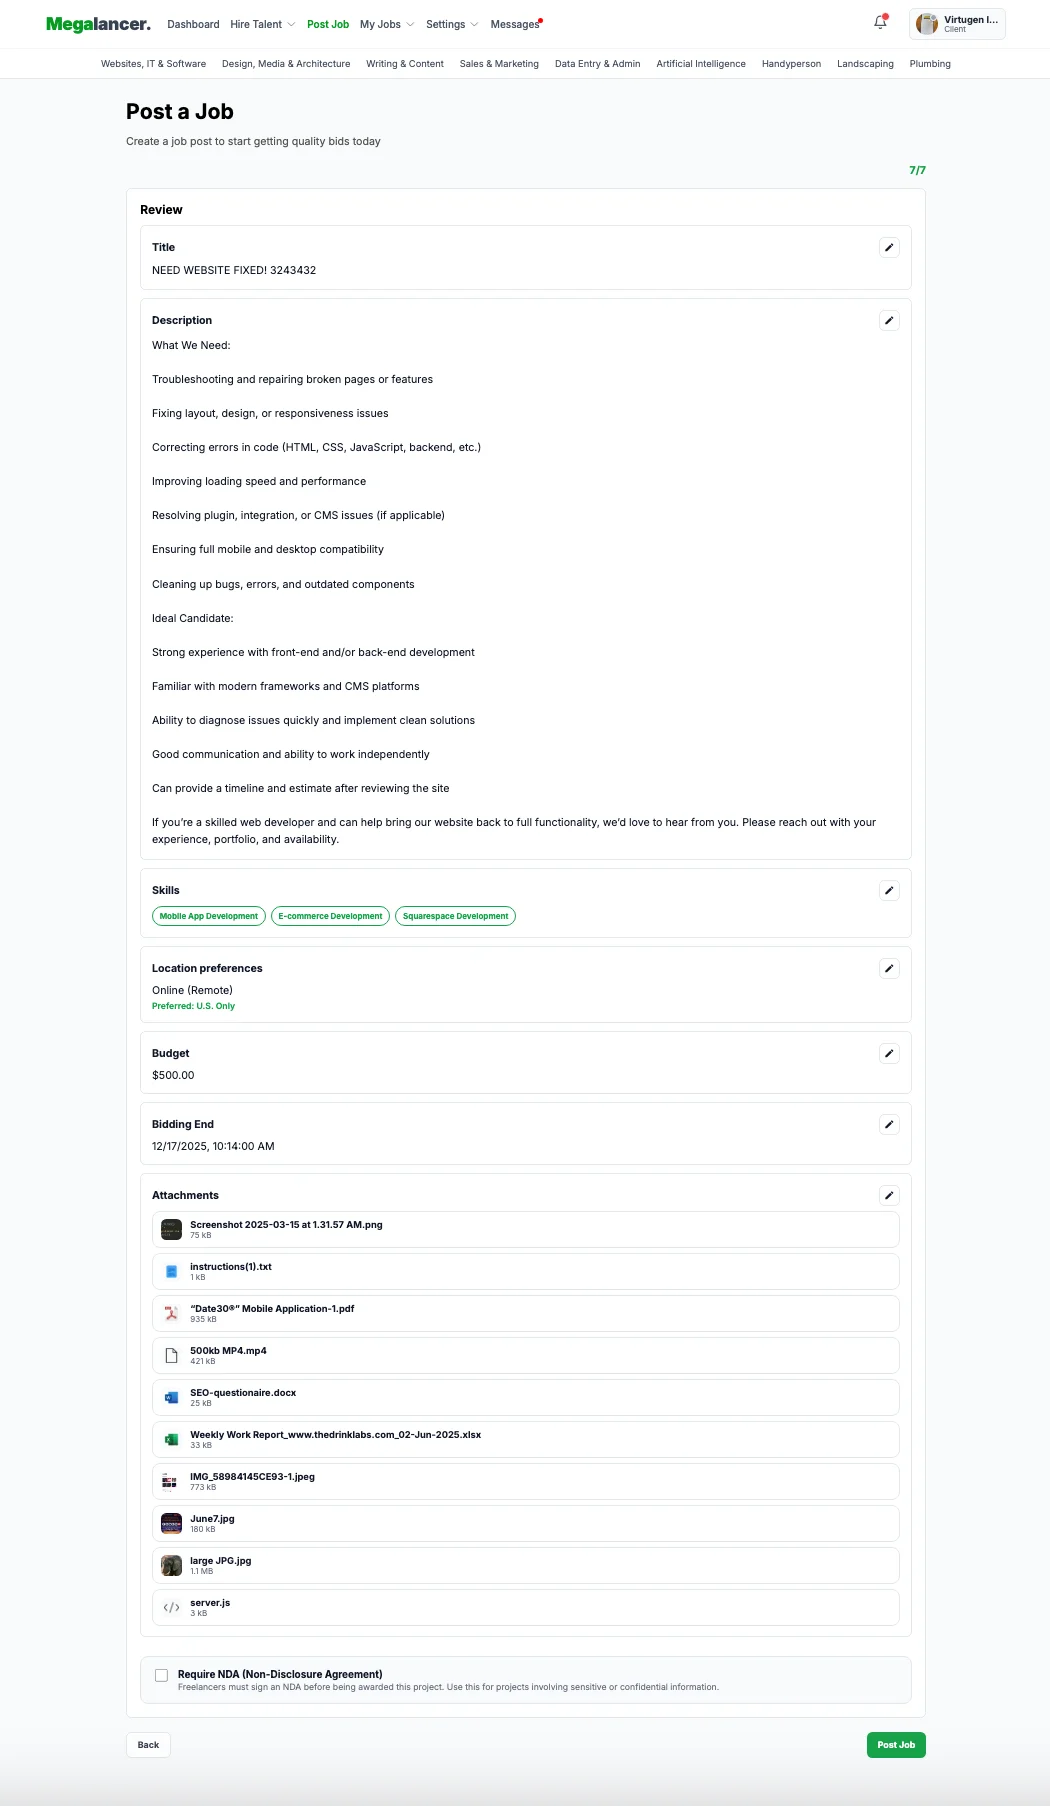Click the Description edit pencil icon
The width and height of the screenshot is (1050, 1806).
889,321
